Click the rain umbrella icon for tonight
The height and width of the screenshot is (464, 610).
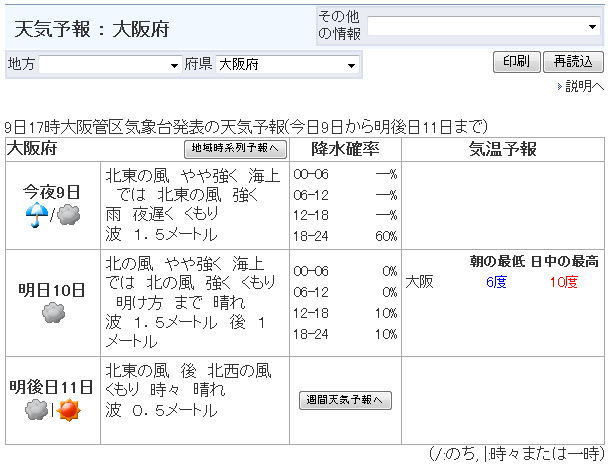36,215
